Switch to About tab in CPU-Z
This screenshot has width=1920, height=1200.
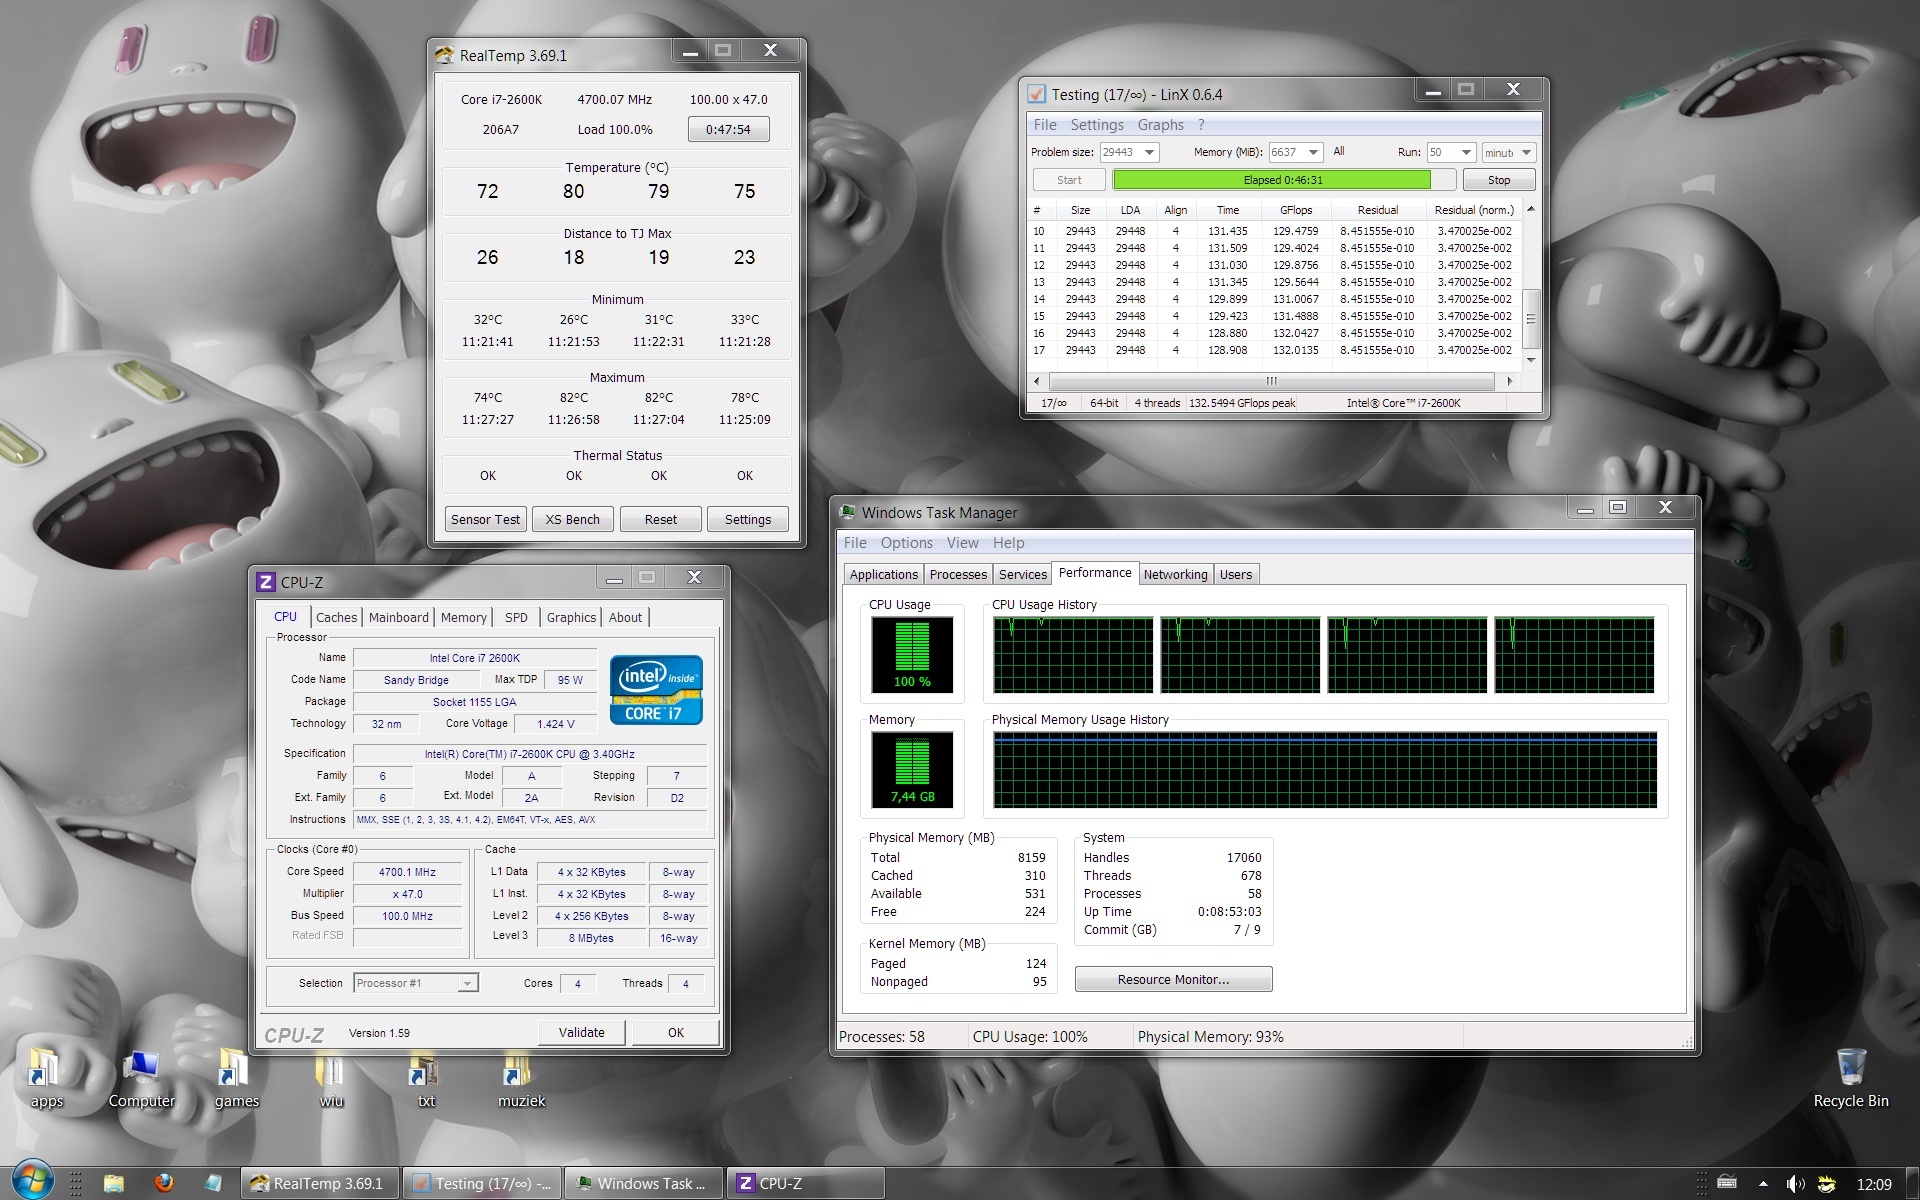tap(625, 617)
